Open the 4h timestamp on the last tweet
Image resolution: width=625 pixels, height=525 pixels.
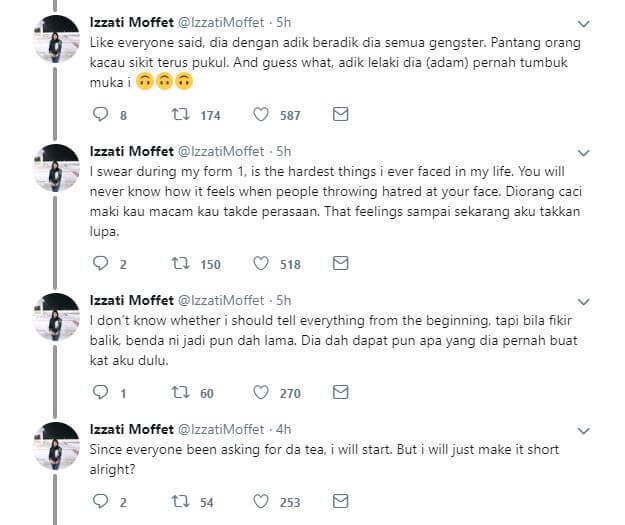(x=284, y=429)
